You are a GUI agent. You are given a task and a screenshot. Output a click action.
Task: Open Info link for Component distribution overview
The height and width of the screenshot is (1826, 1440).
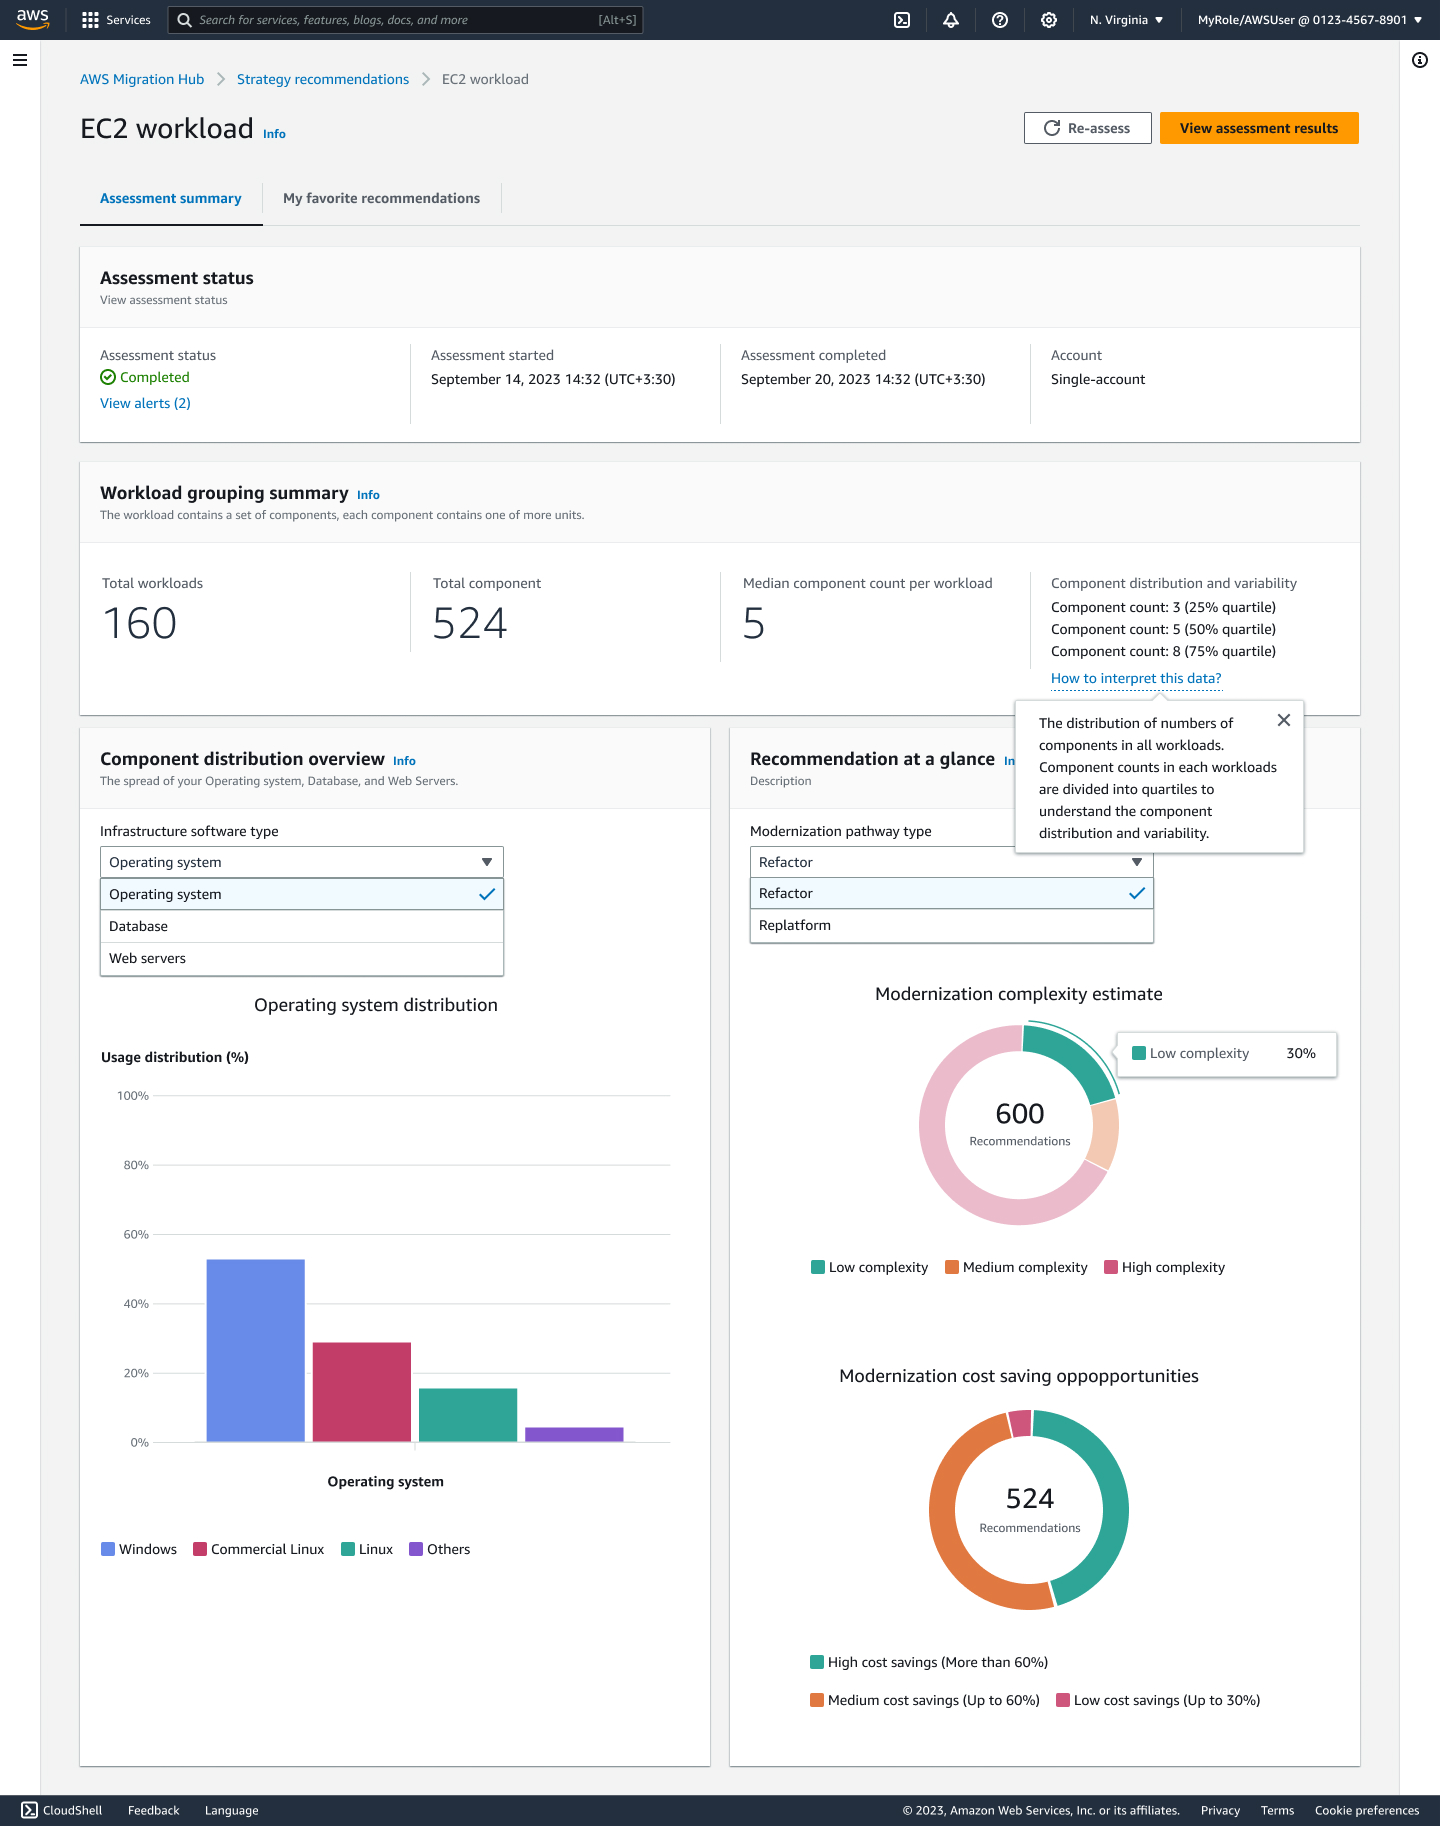tap(404, 761)
